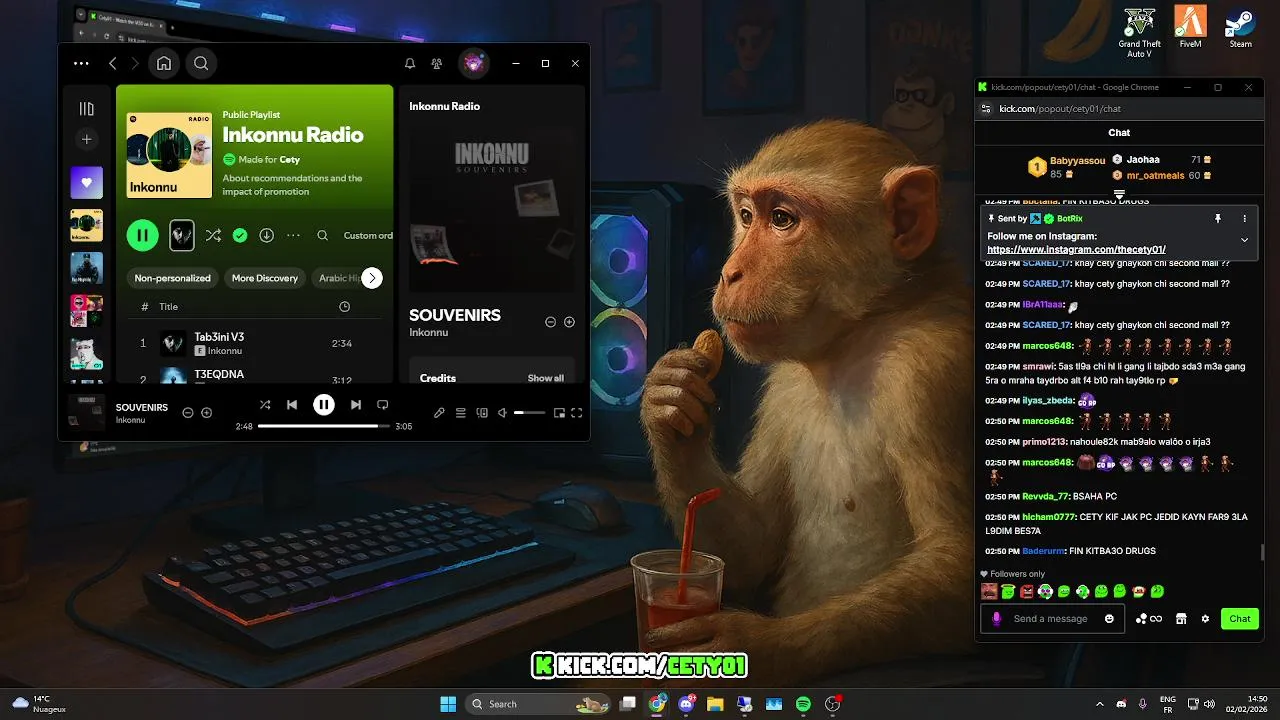Viewport: 1280px width, 720px height.
Task: Open the miniplayer icon
Action: [559, 412]
